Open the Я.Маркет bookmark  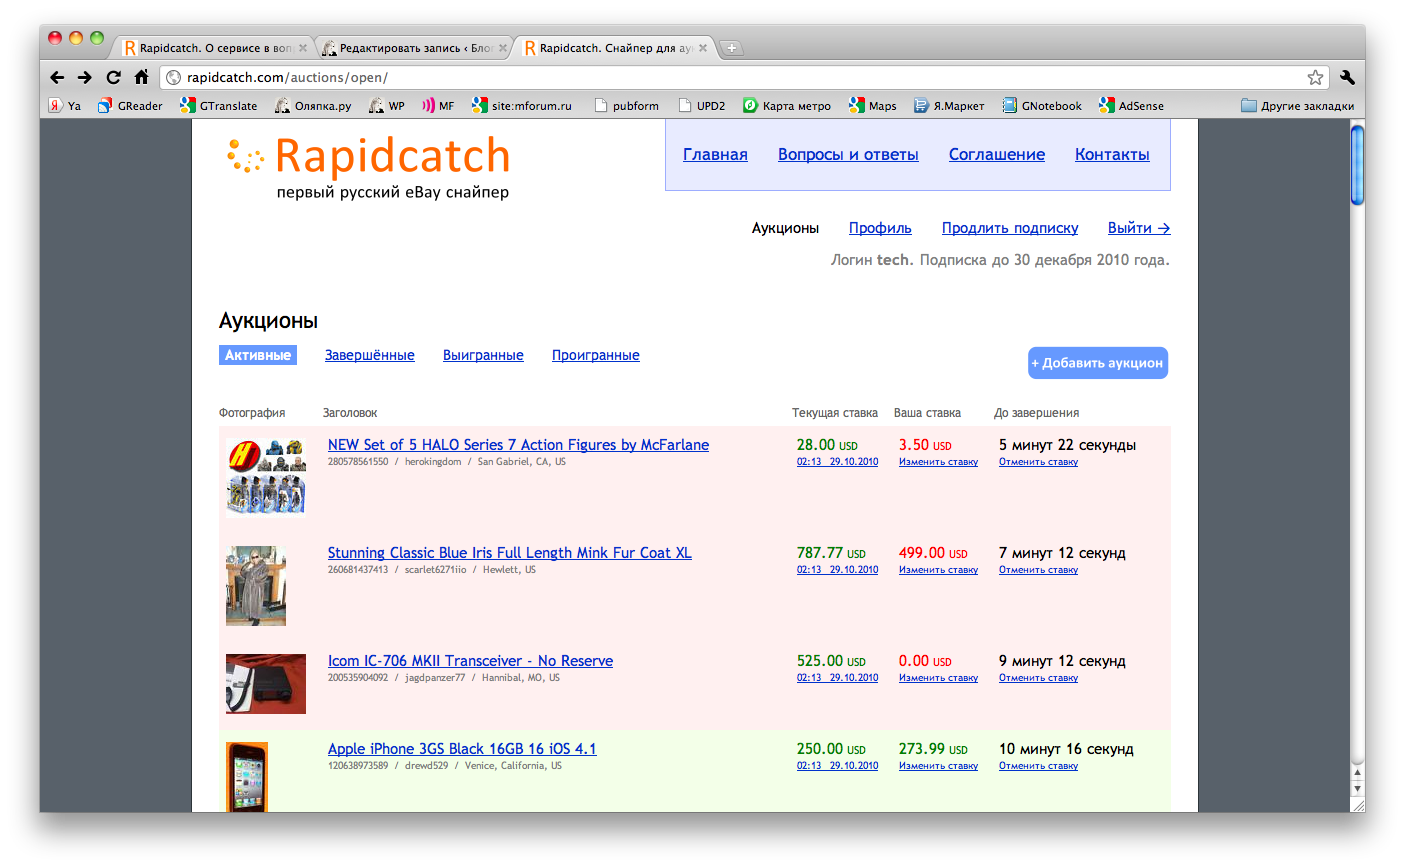coord(949,105)
